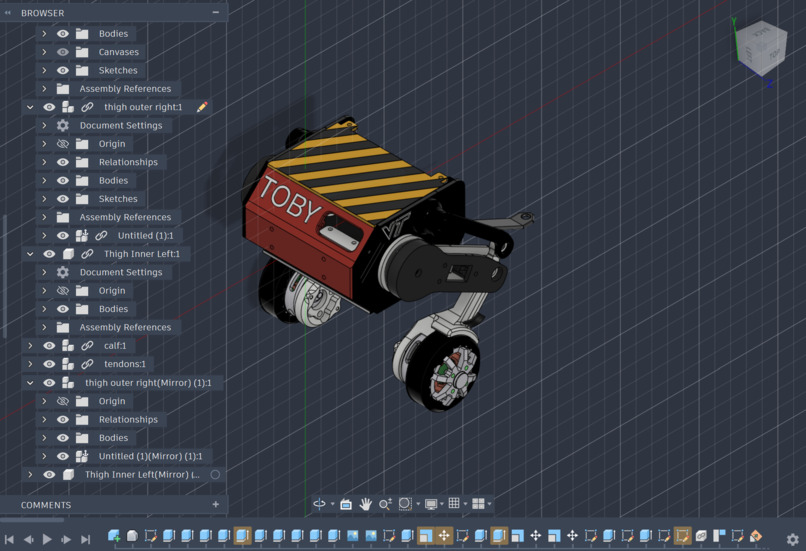806x551 pixels.
Task: Select the Orbit navigation tool
Action: (x=319, y=504)
